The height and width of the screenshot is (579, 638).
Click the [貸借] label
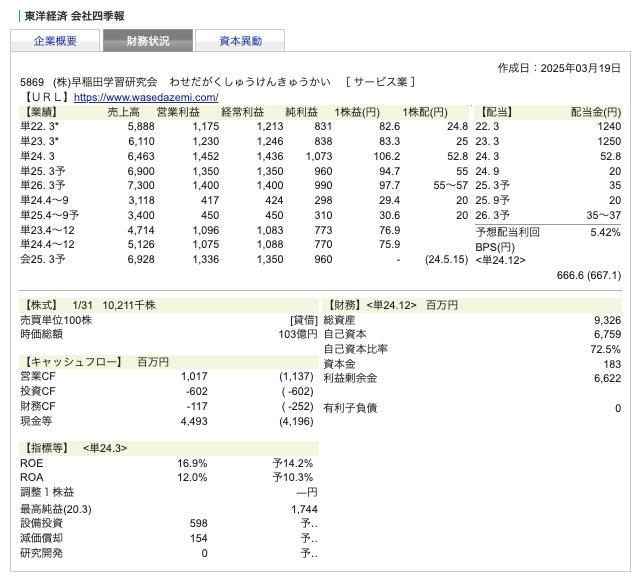[304, 320]
